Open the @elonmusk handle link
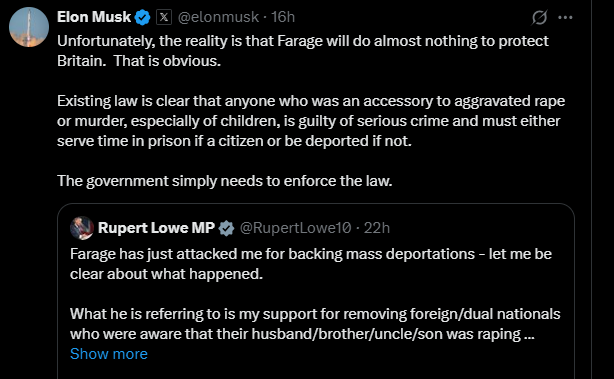This screenshot has height=379, width=614. 218,17
